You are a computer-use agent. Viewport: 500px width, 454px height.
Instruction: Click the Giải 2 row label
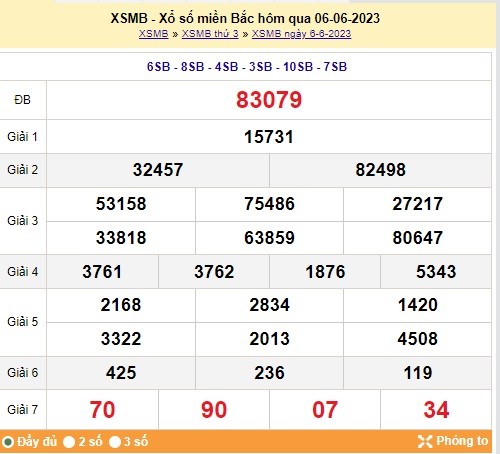(x=22, y=170)
